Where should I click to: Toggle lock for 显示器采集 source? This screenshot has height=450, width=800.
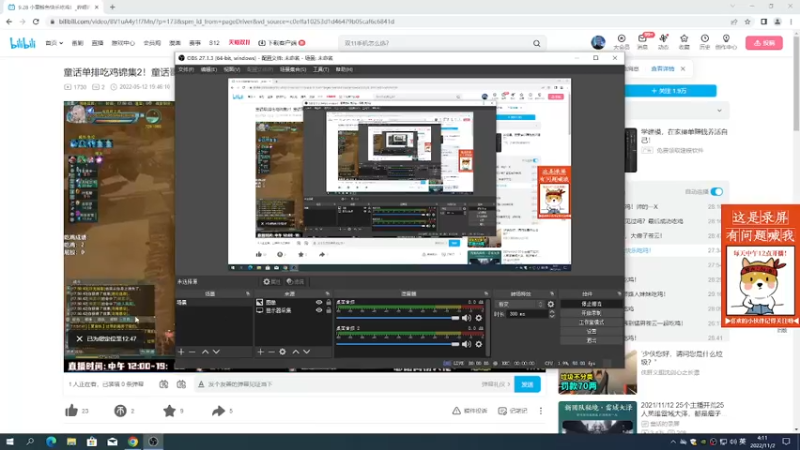click(x=329, y=310)
